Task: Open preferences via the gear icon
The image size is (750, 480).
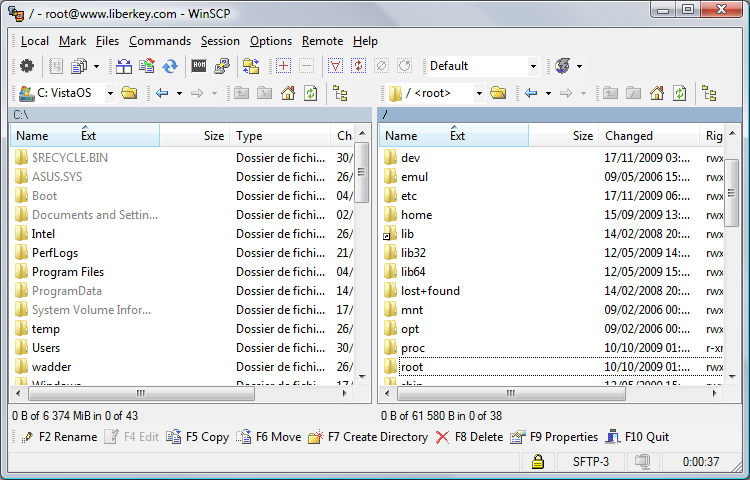Action: coord(27,66)
